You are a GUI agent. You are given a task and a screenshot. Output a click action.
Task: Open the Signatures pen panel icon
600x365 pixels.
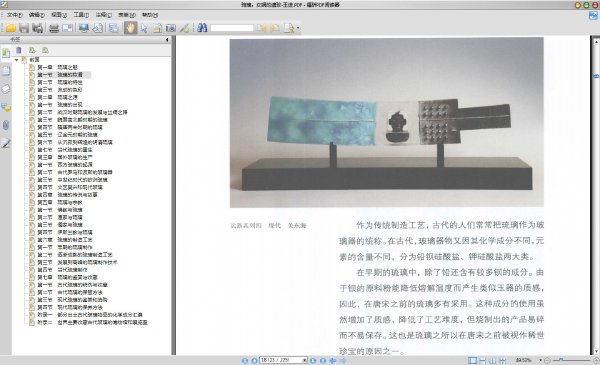click(6, 143)
